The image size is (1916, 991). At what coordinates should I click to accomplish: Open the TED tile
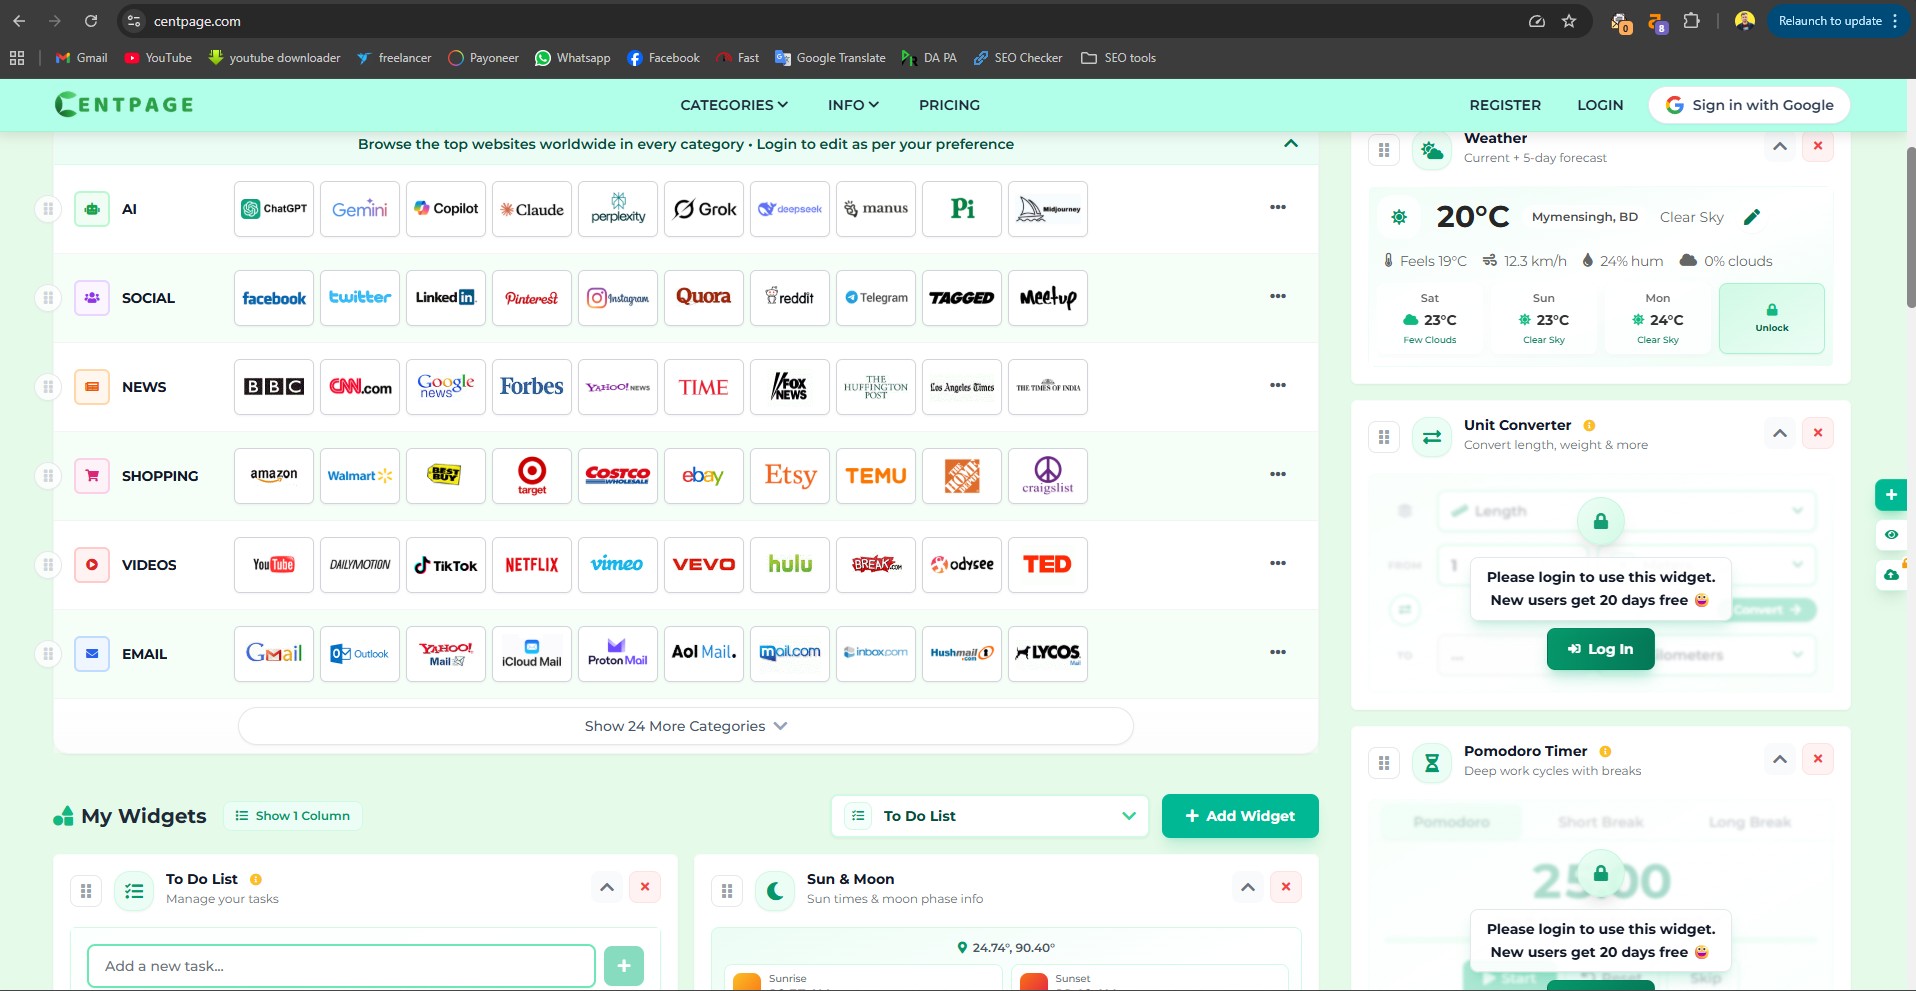tap(1048, 565)
